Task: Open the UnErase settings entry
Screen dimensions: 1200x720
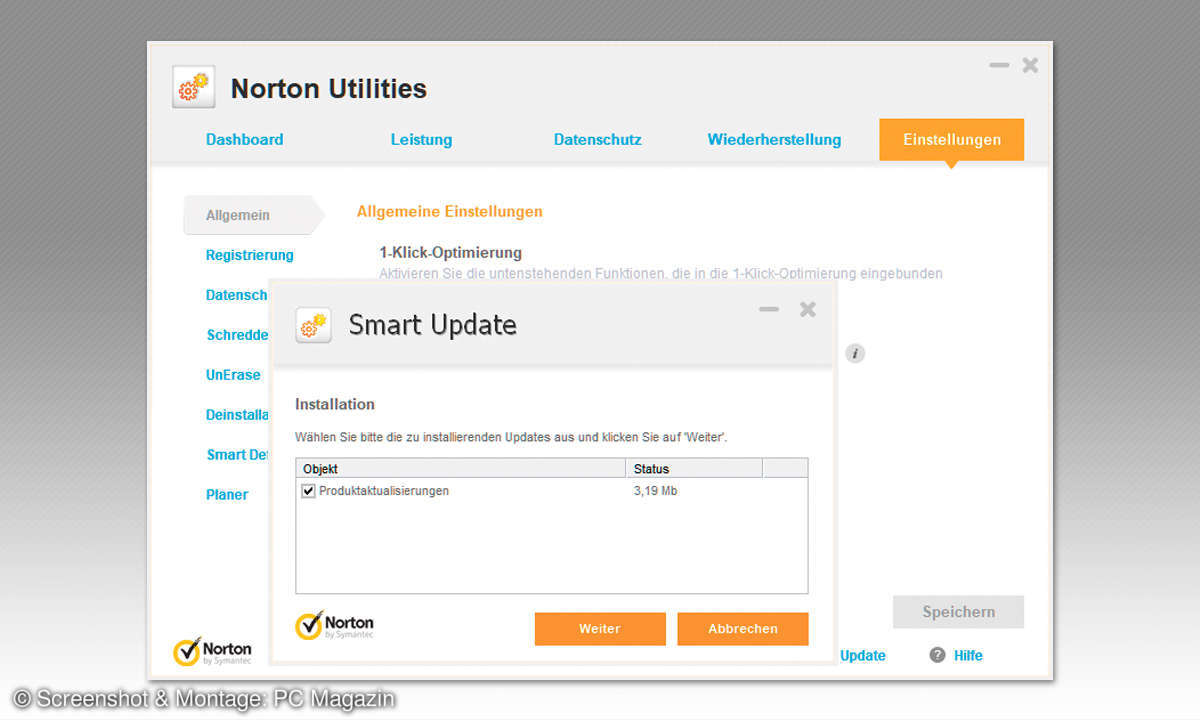Action: coord(233,375)
